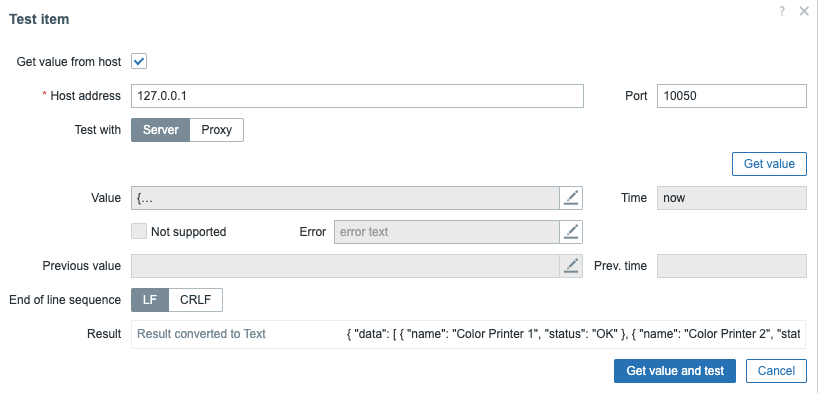This screenshot has height=393, width=818.
Task: Click the Error text edit pencil icon
Action: click(571, 232)
